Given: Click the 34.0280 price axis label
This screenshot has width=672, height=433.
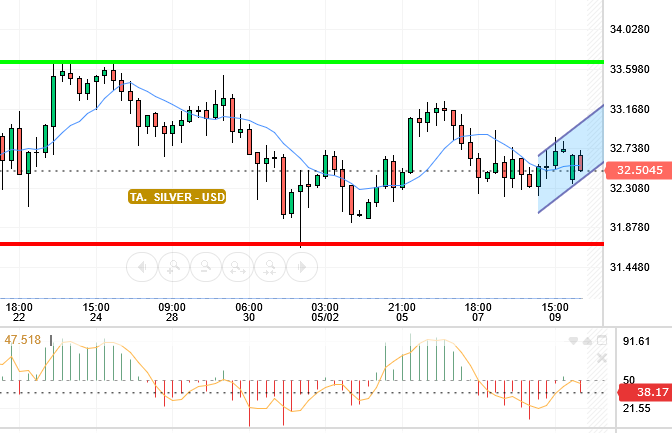Looking at the screenshot, I should point(630,29).
